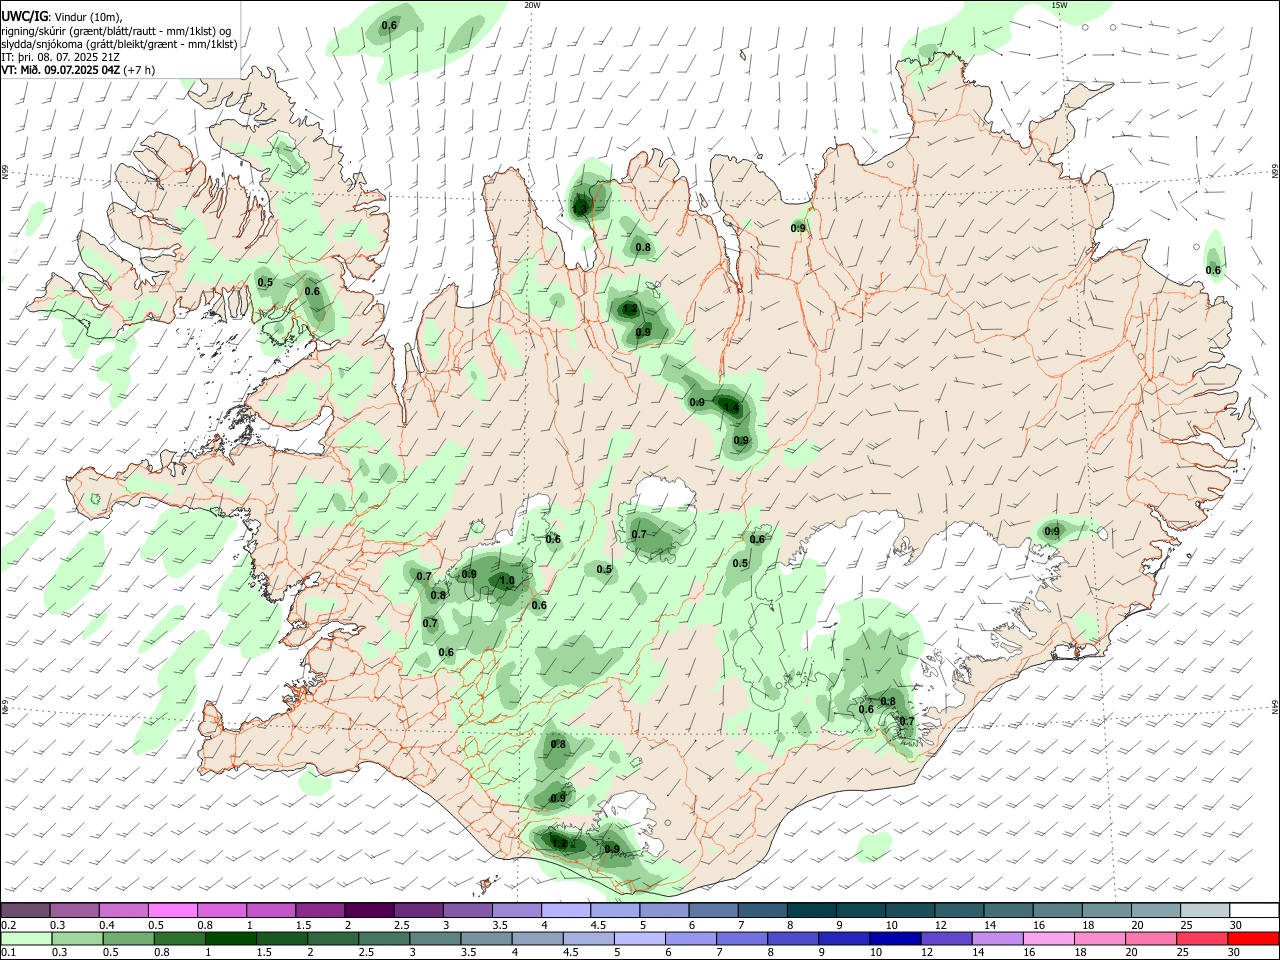Select the deep purple swatch labeled 2 in upper scale
1280x960 pixels.
tap(369, 910)
